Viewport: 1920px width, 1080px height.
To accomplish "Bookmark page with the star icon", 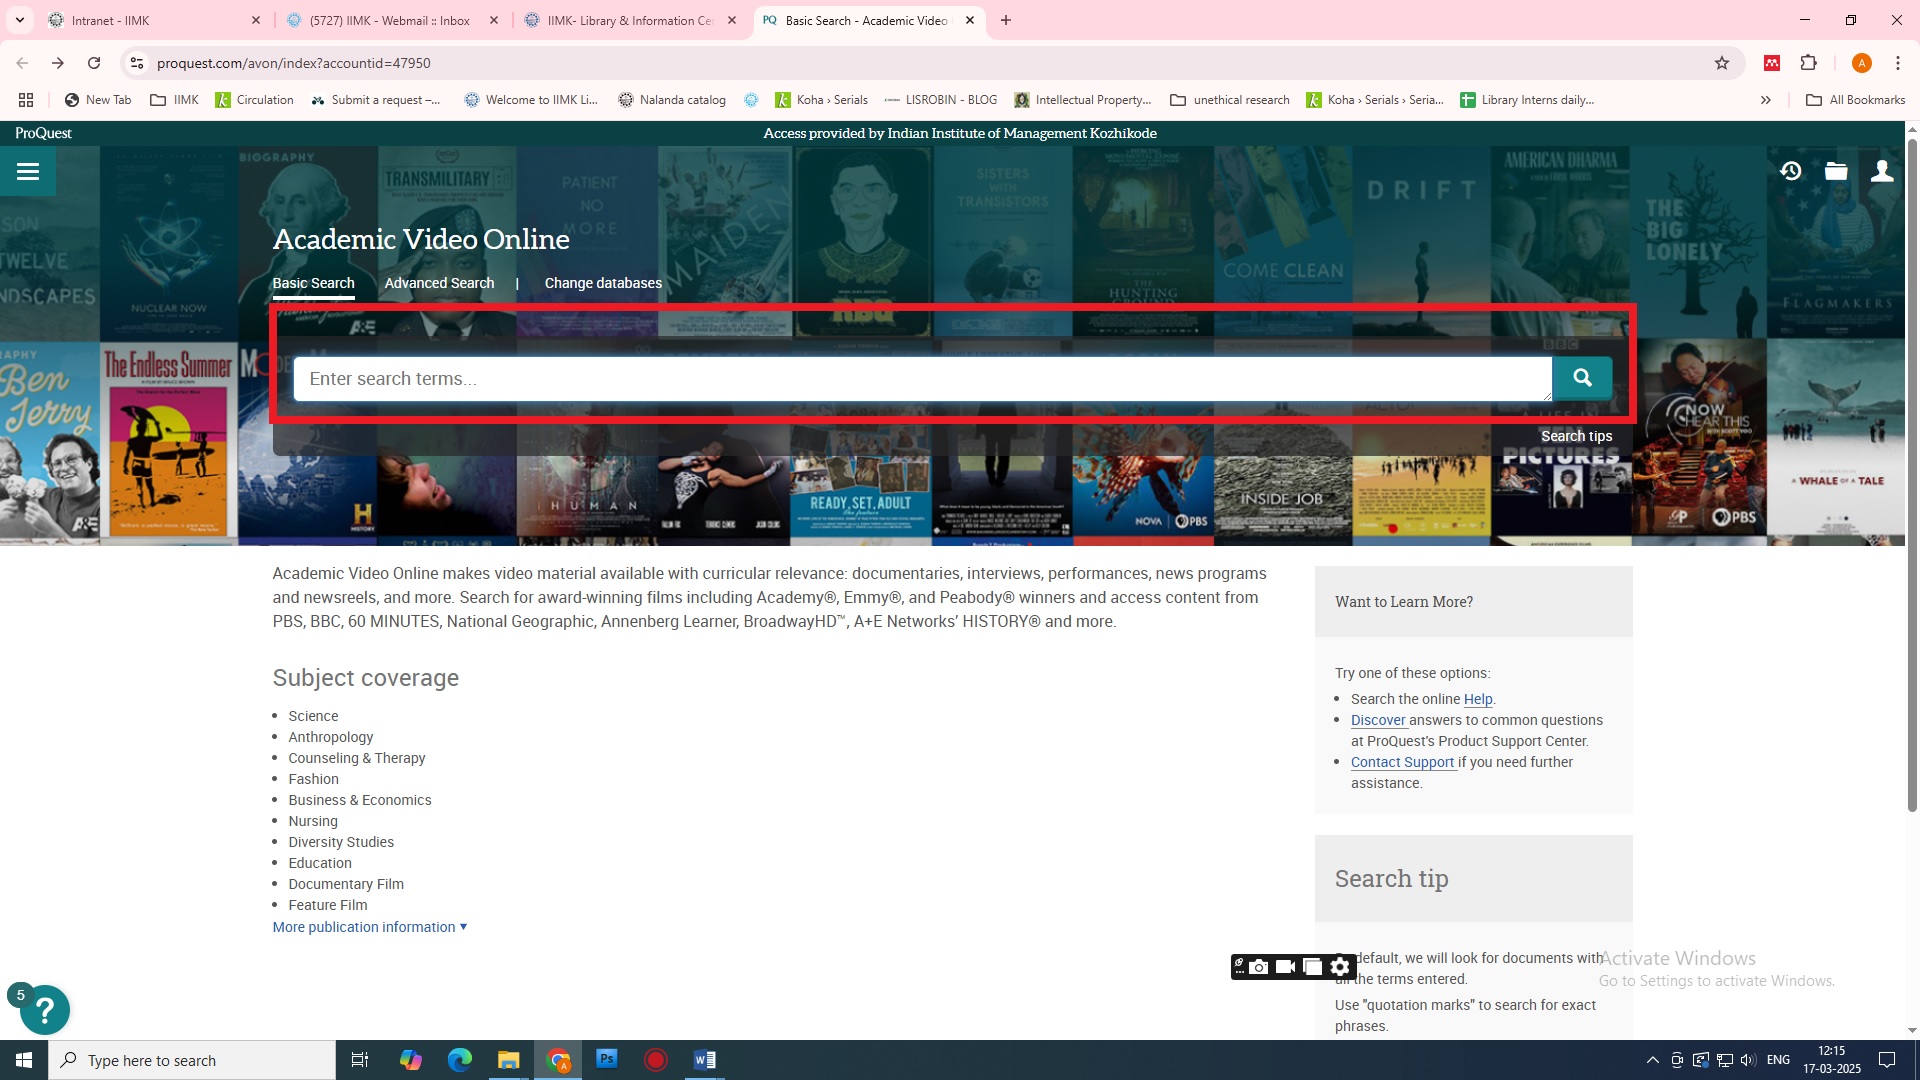I will tap(1722, 63).
